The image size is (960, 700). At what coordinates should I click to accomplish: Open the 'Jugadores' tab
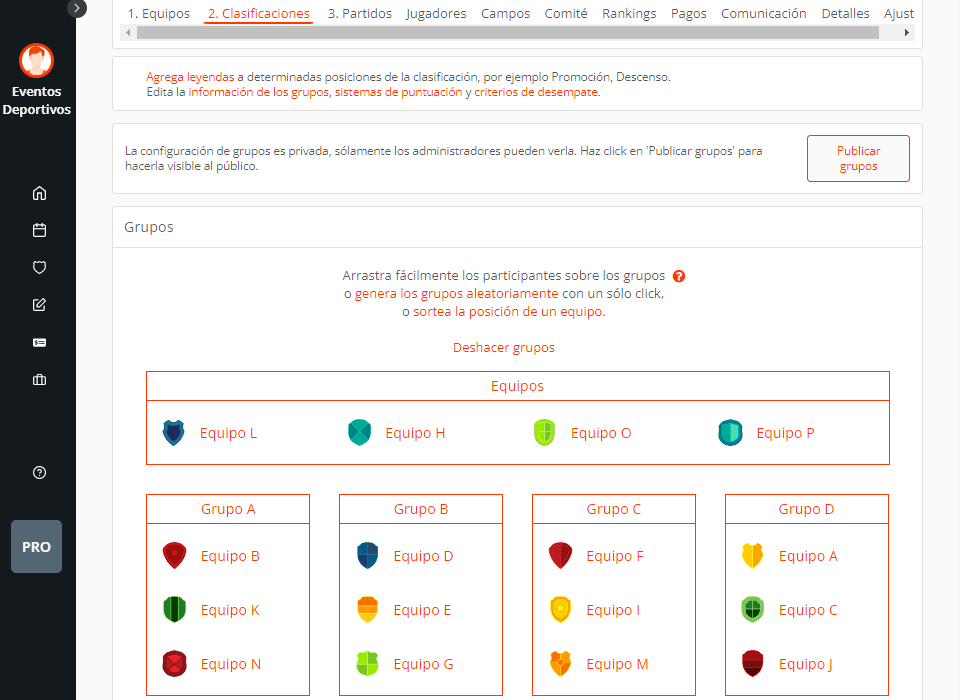(x=436, y=13)
